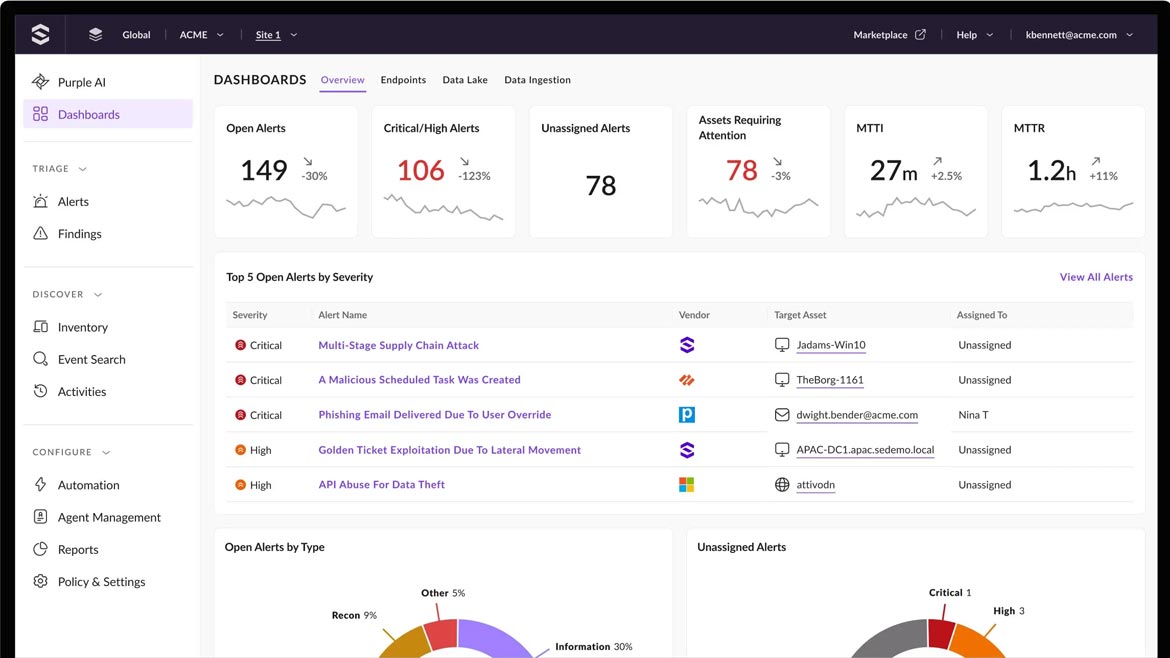Click the Open Alerts summary card

(x=286, y=172)
